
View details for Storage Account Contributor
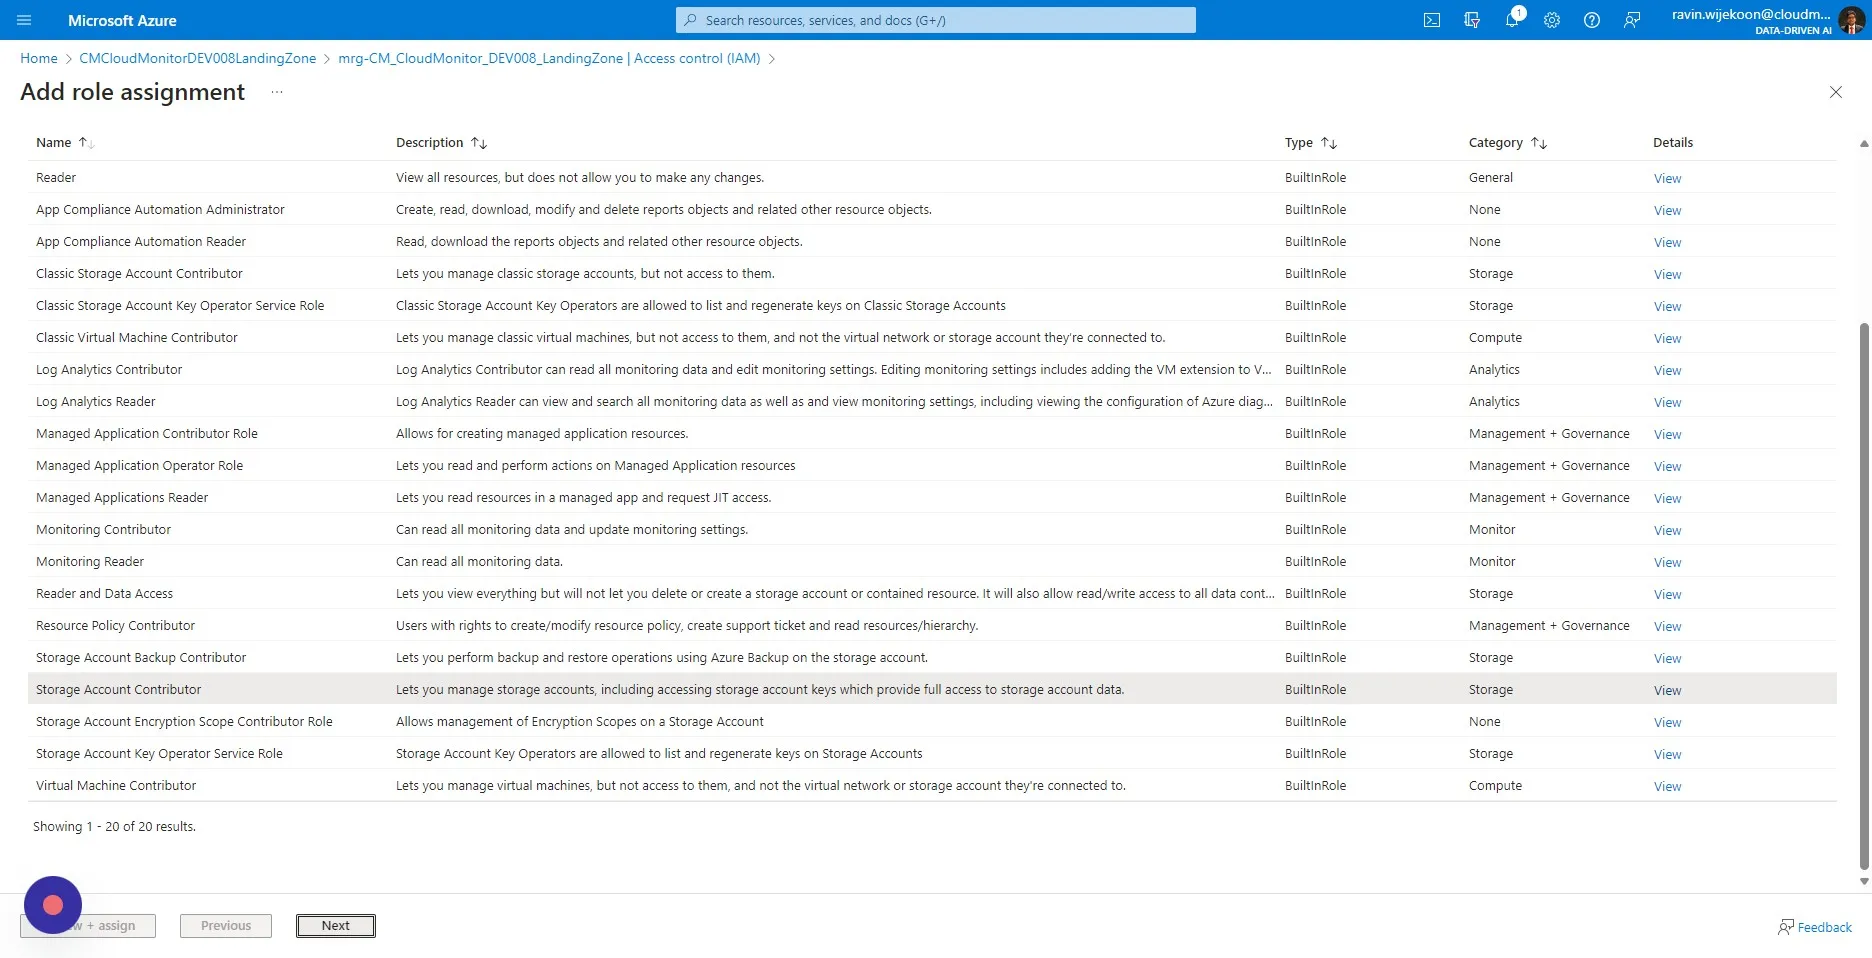(1667, 690)
